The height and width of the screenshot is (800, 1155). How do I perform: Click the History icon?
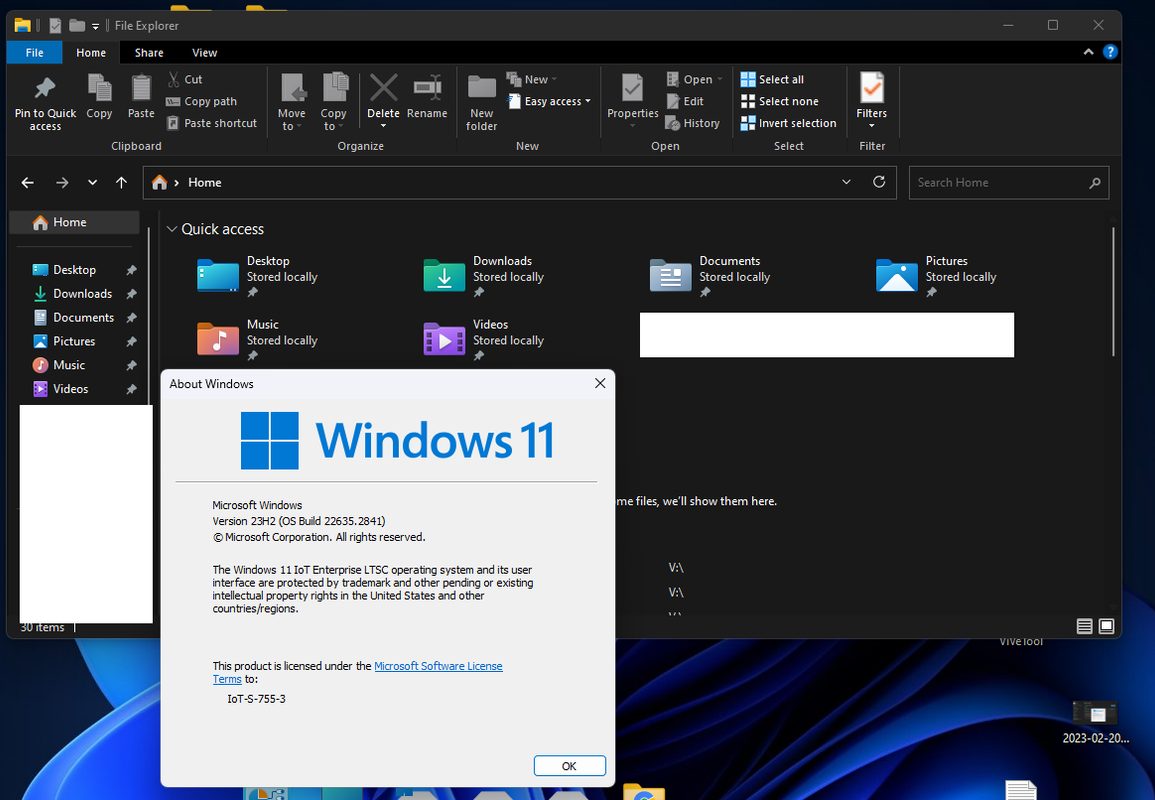click(x=673, y=123)
